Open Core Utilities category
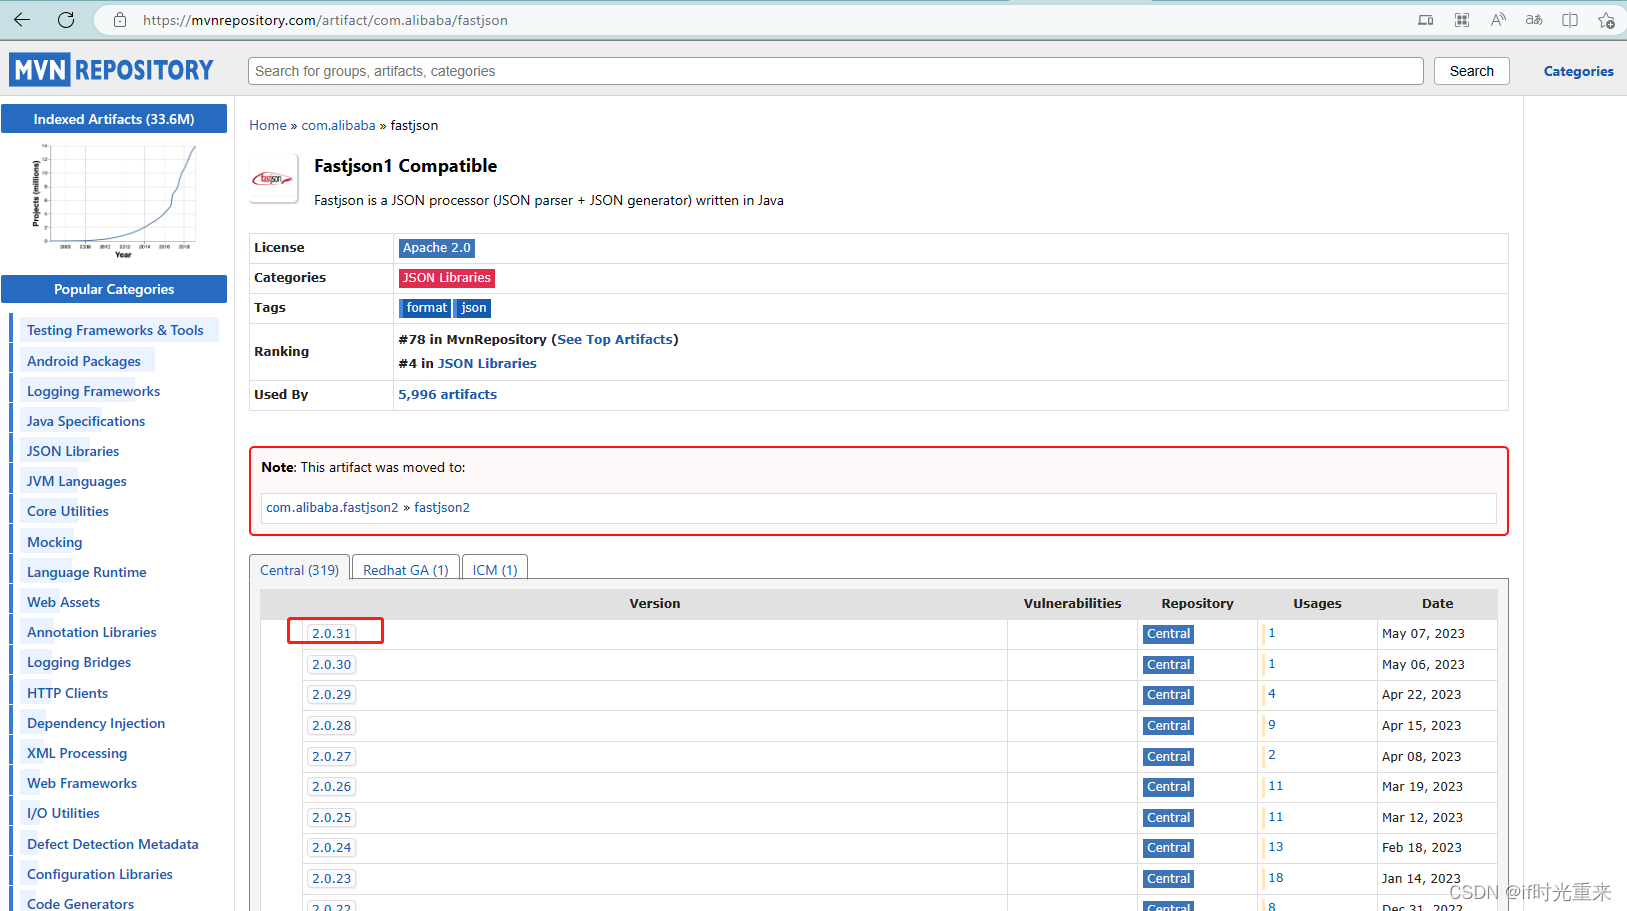The width and height of the screenshot is (1627, 911). (x=68, y=511)
